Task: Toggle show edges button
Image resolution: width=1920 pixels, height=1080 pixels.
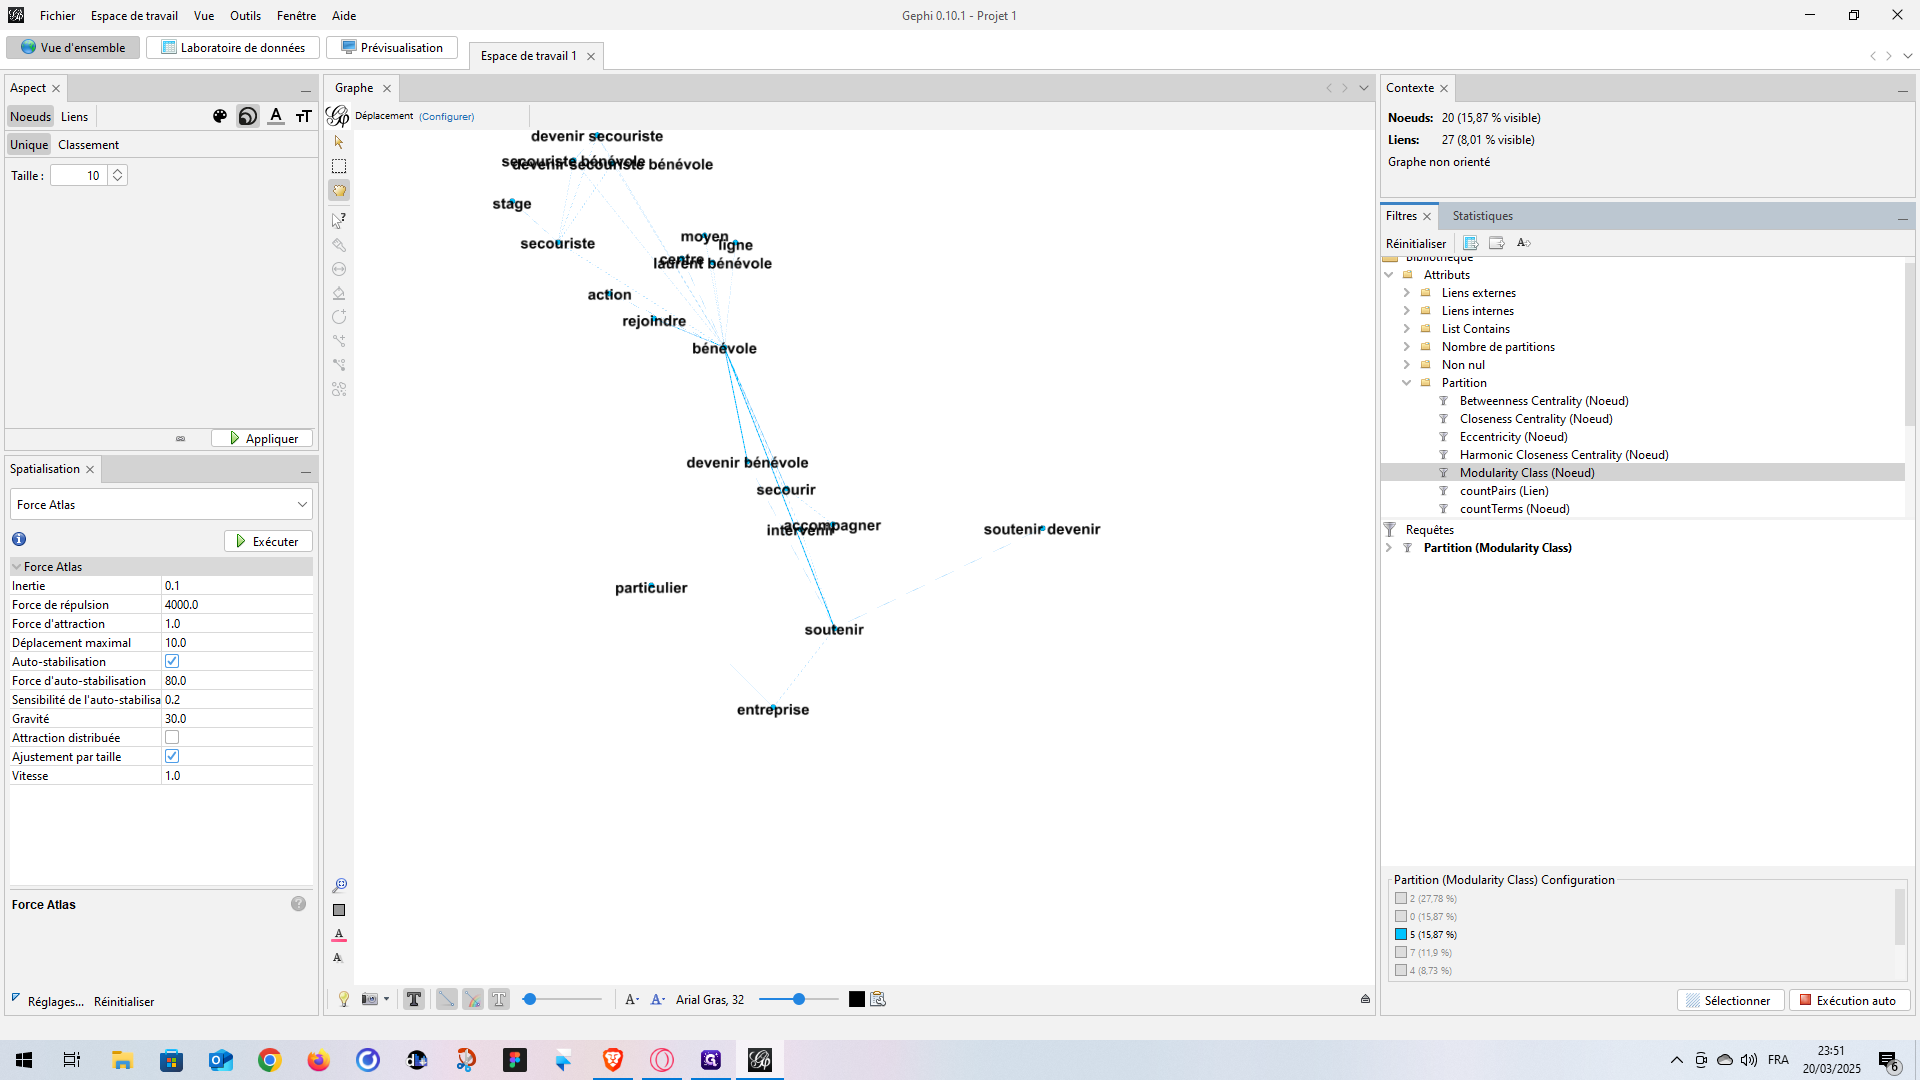Action: pos(446,999)
